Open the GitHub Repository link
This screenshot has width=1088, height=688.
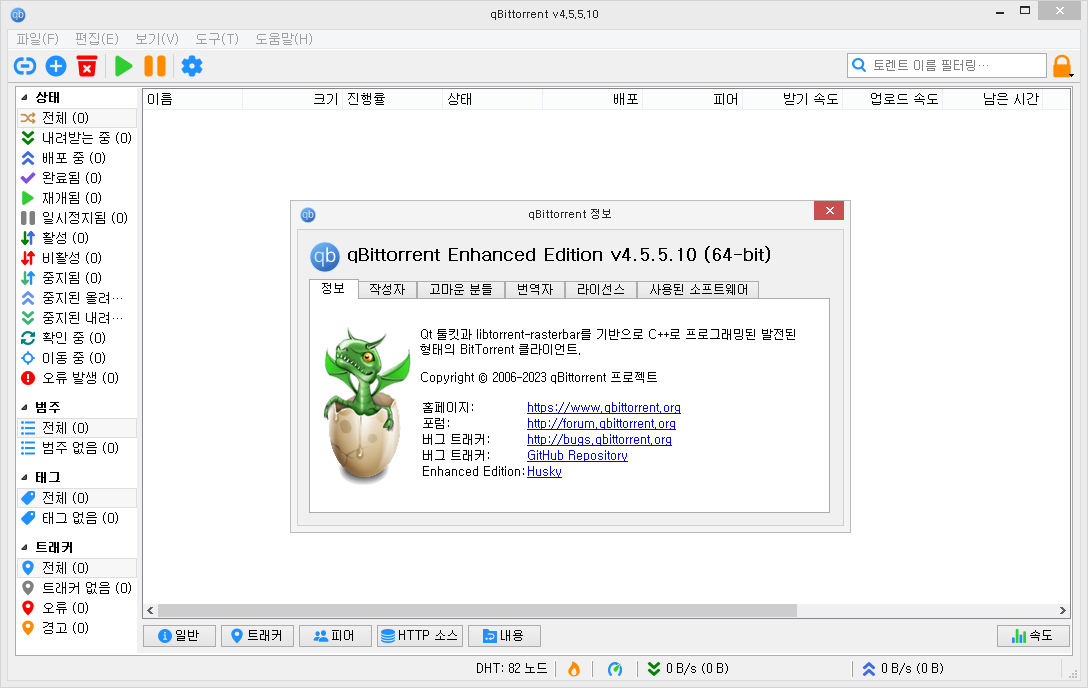(x=577, y=456)
